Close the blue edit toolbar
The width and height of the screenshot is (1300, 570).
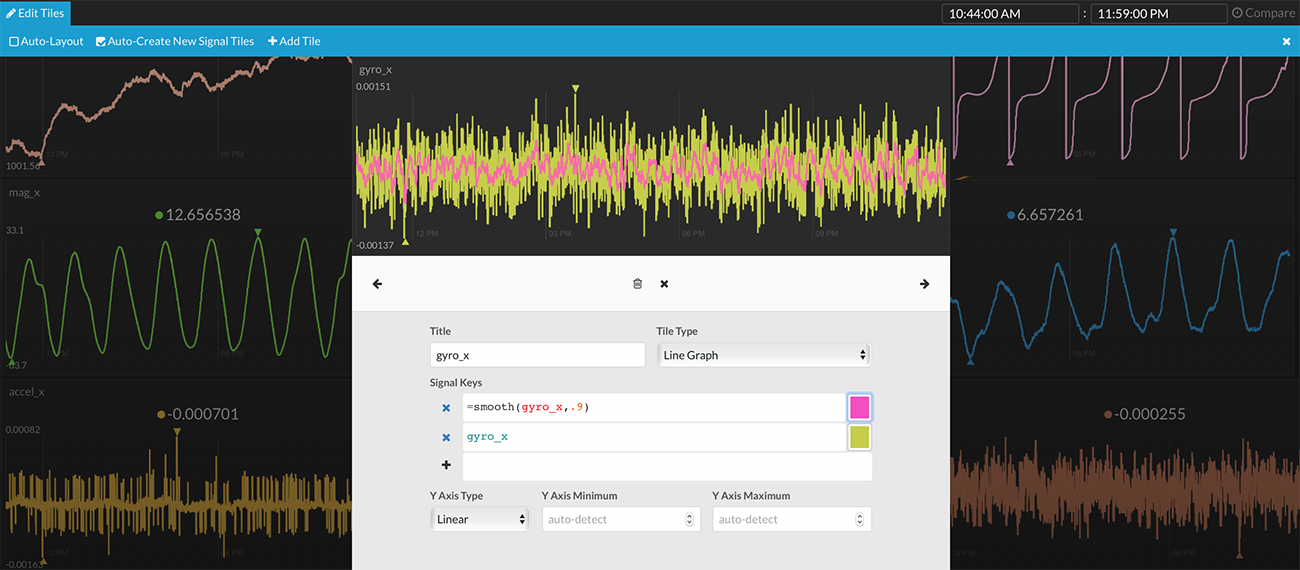pos(1286,41)
